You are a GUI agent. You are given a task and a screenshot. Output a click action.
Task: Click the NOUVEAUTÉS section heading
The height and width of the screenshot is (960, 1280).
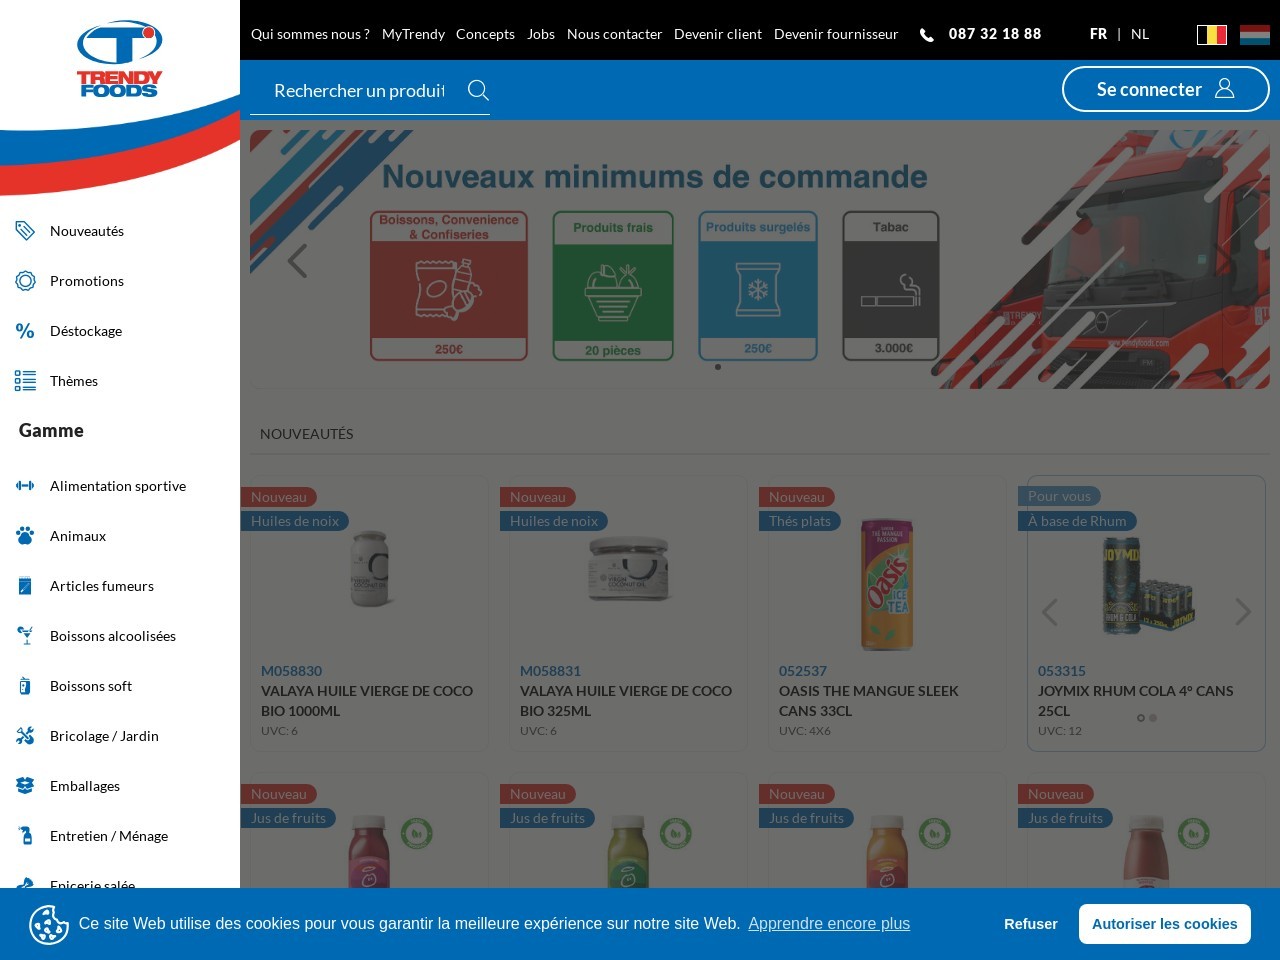(307, 434)
